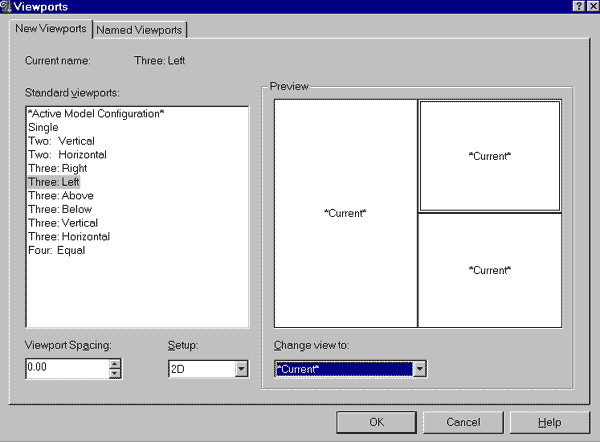Select the New Viewports tab
This screenshot has width=600, height=442.
50,29
